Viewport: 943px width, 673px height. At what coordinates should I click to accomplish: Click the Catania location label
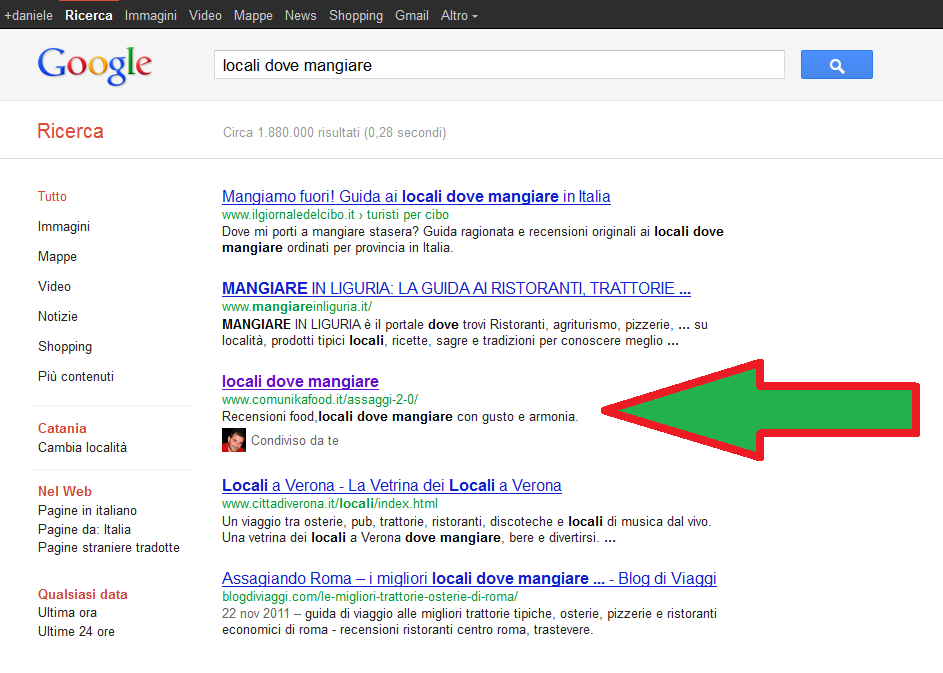click(x=62, y=428)
